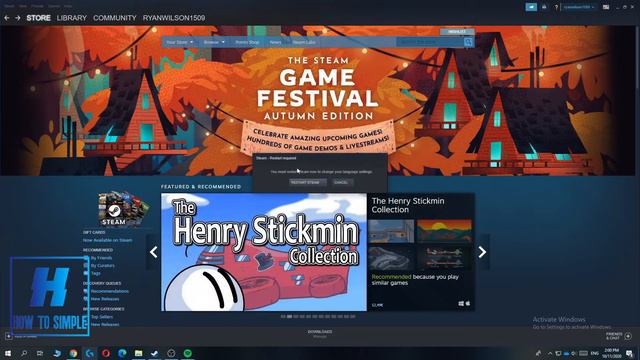Viewport: 640px width, 360px height.
Task: Click the Add a Game plus icon
Action: (9, 336)
